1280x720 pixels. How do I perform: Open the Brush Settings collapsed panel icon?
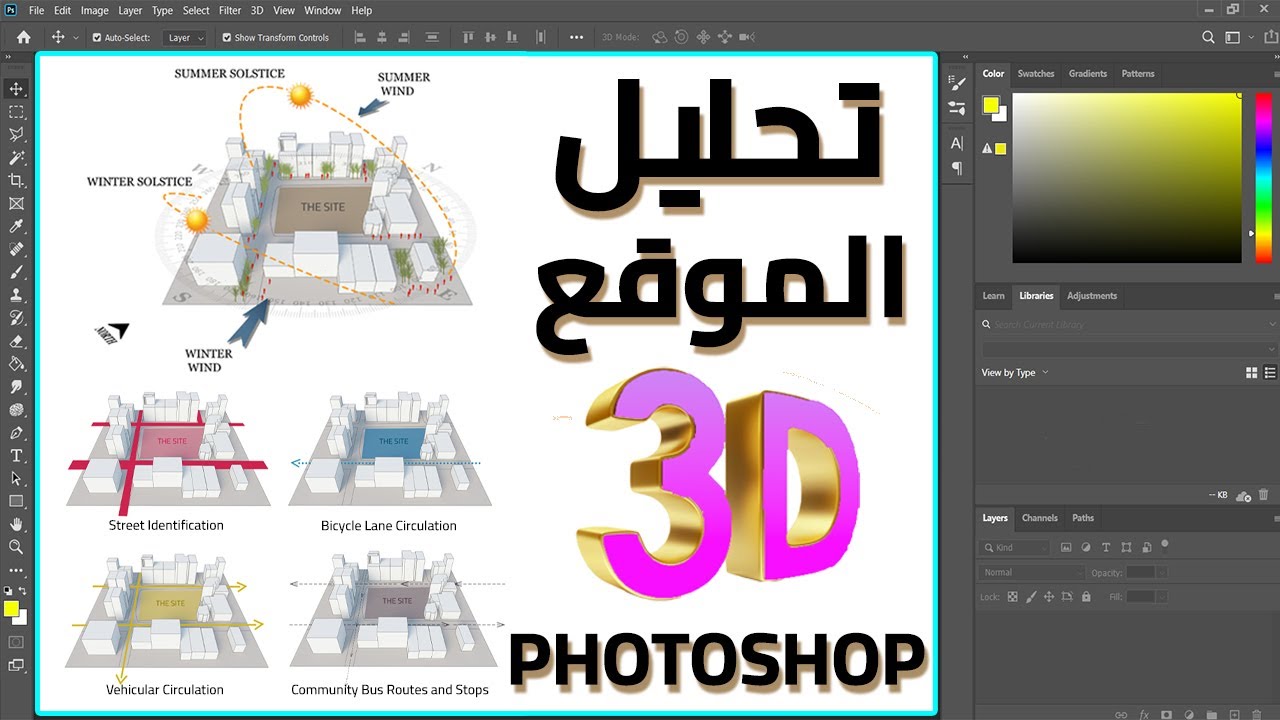pos(957,83)
